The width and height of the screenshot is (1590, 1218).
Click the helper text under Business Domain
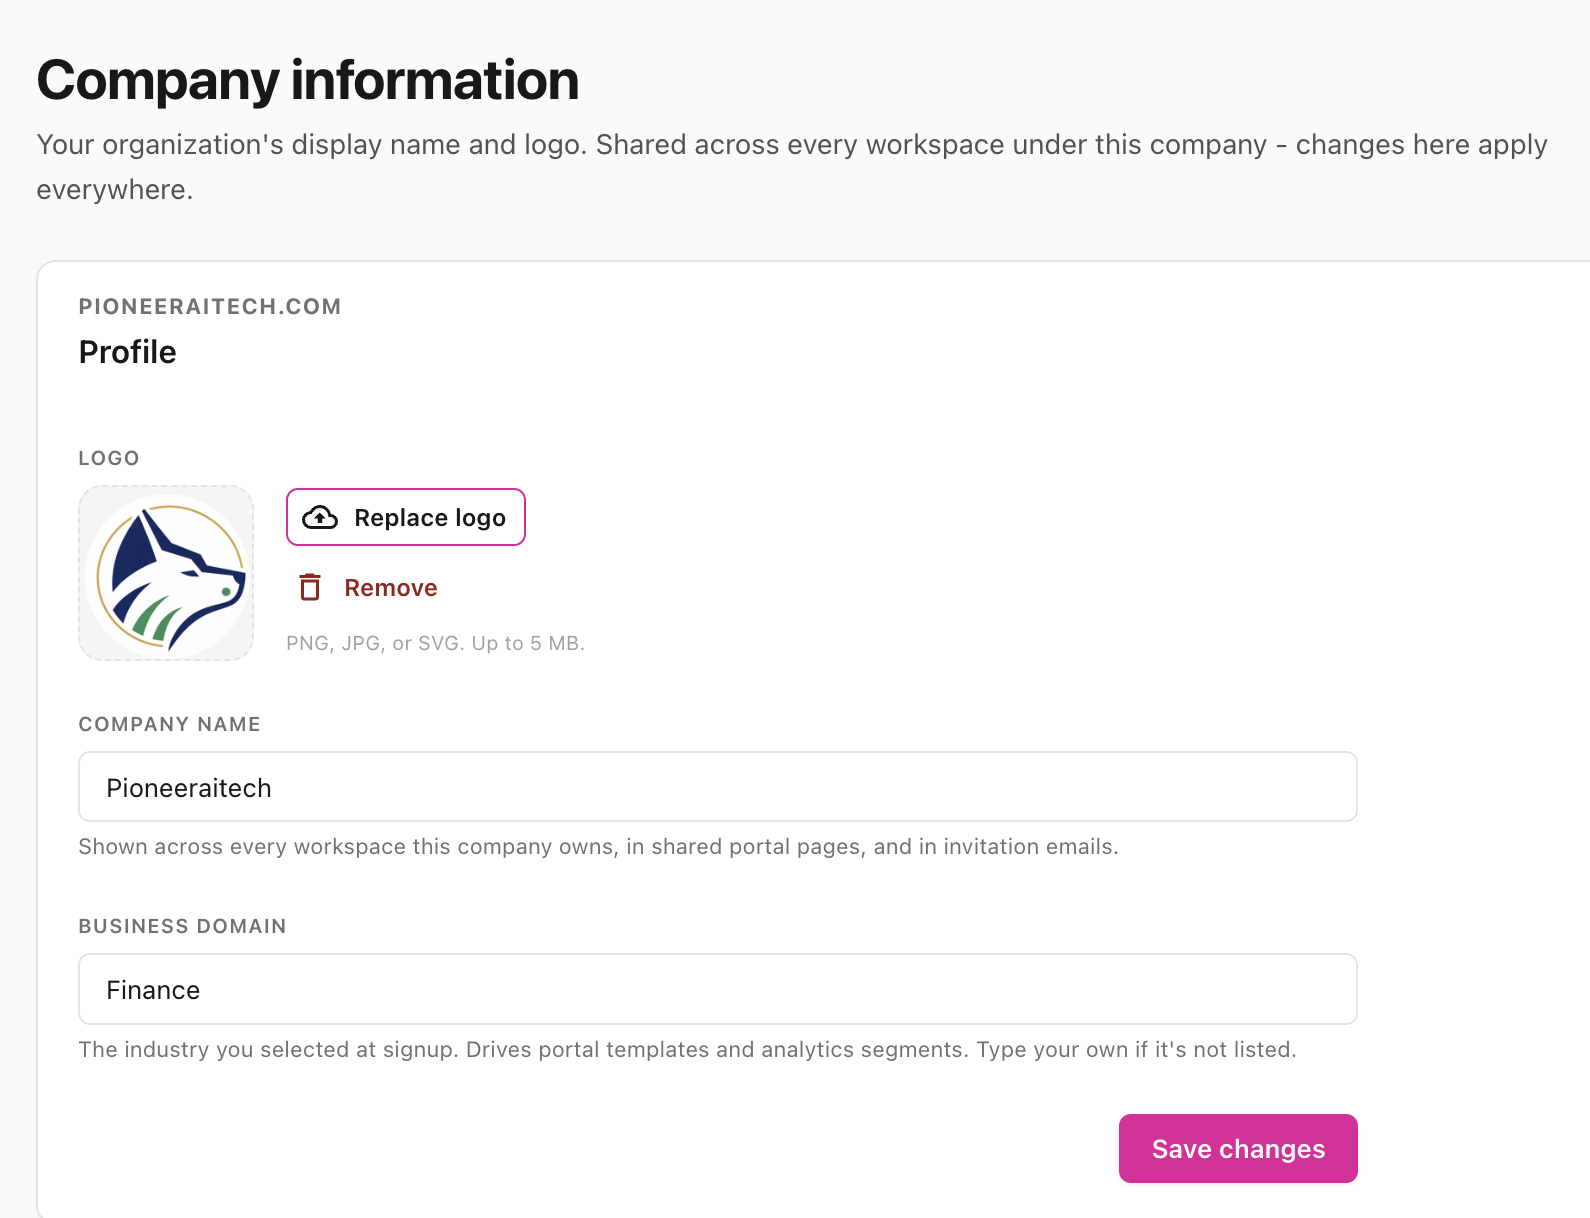pos(687,1049)
